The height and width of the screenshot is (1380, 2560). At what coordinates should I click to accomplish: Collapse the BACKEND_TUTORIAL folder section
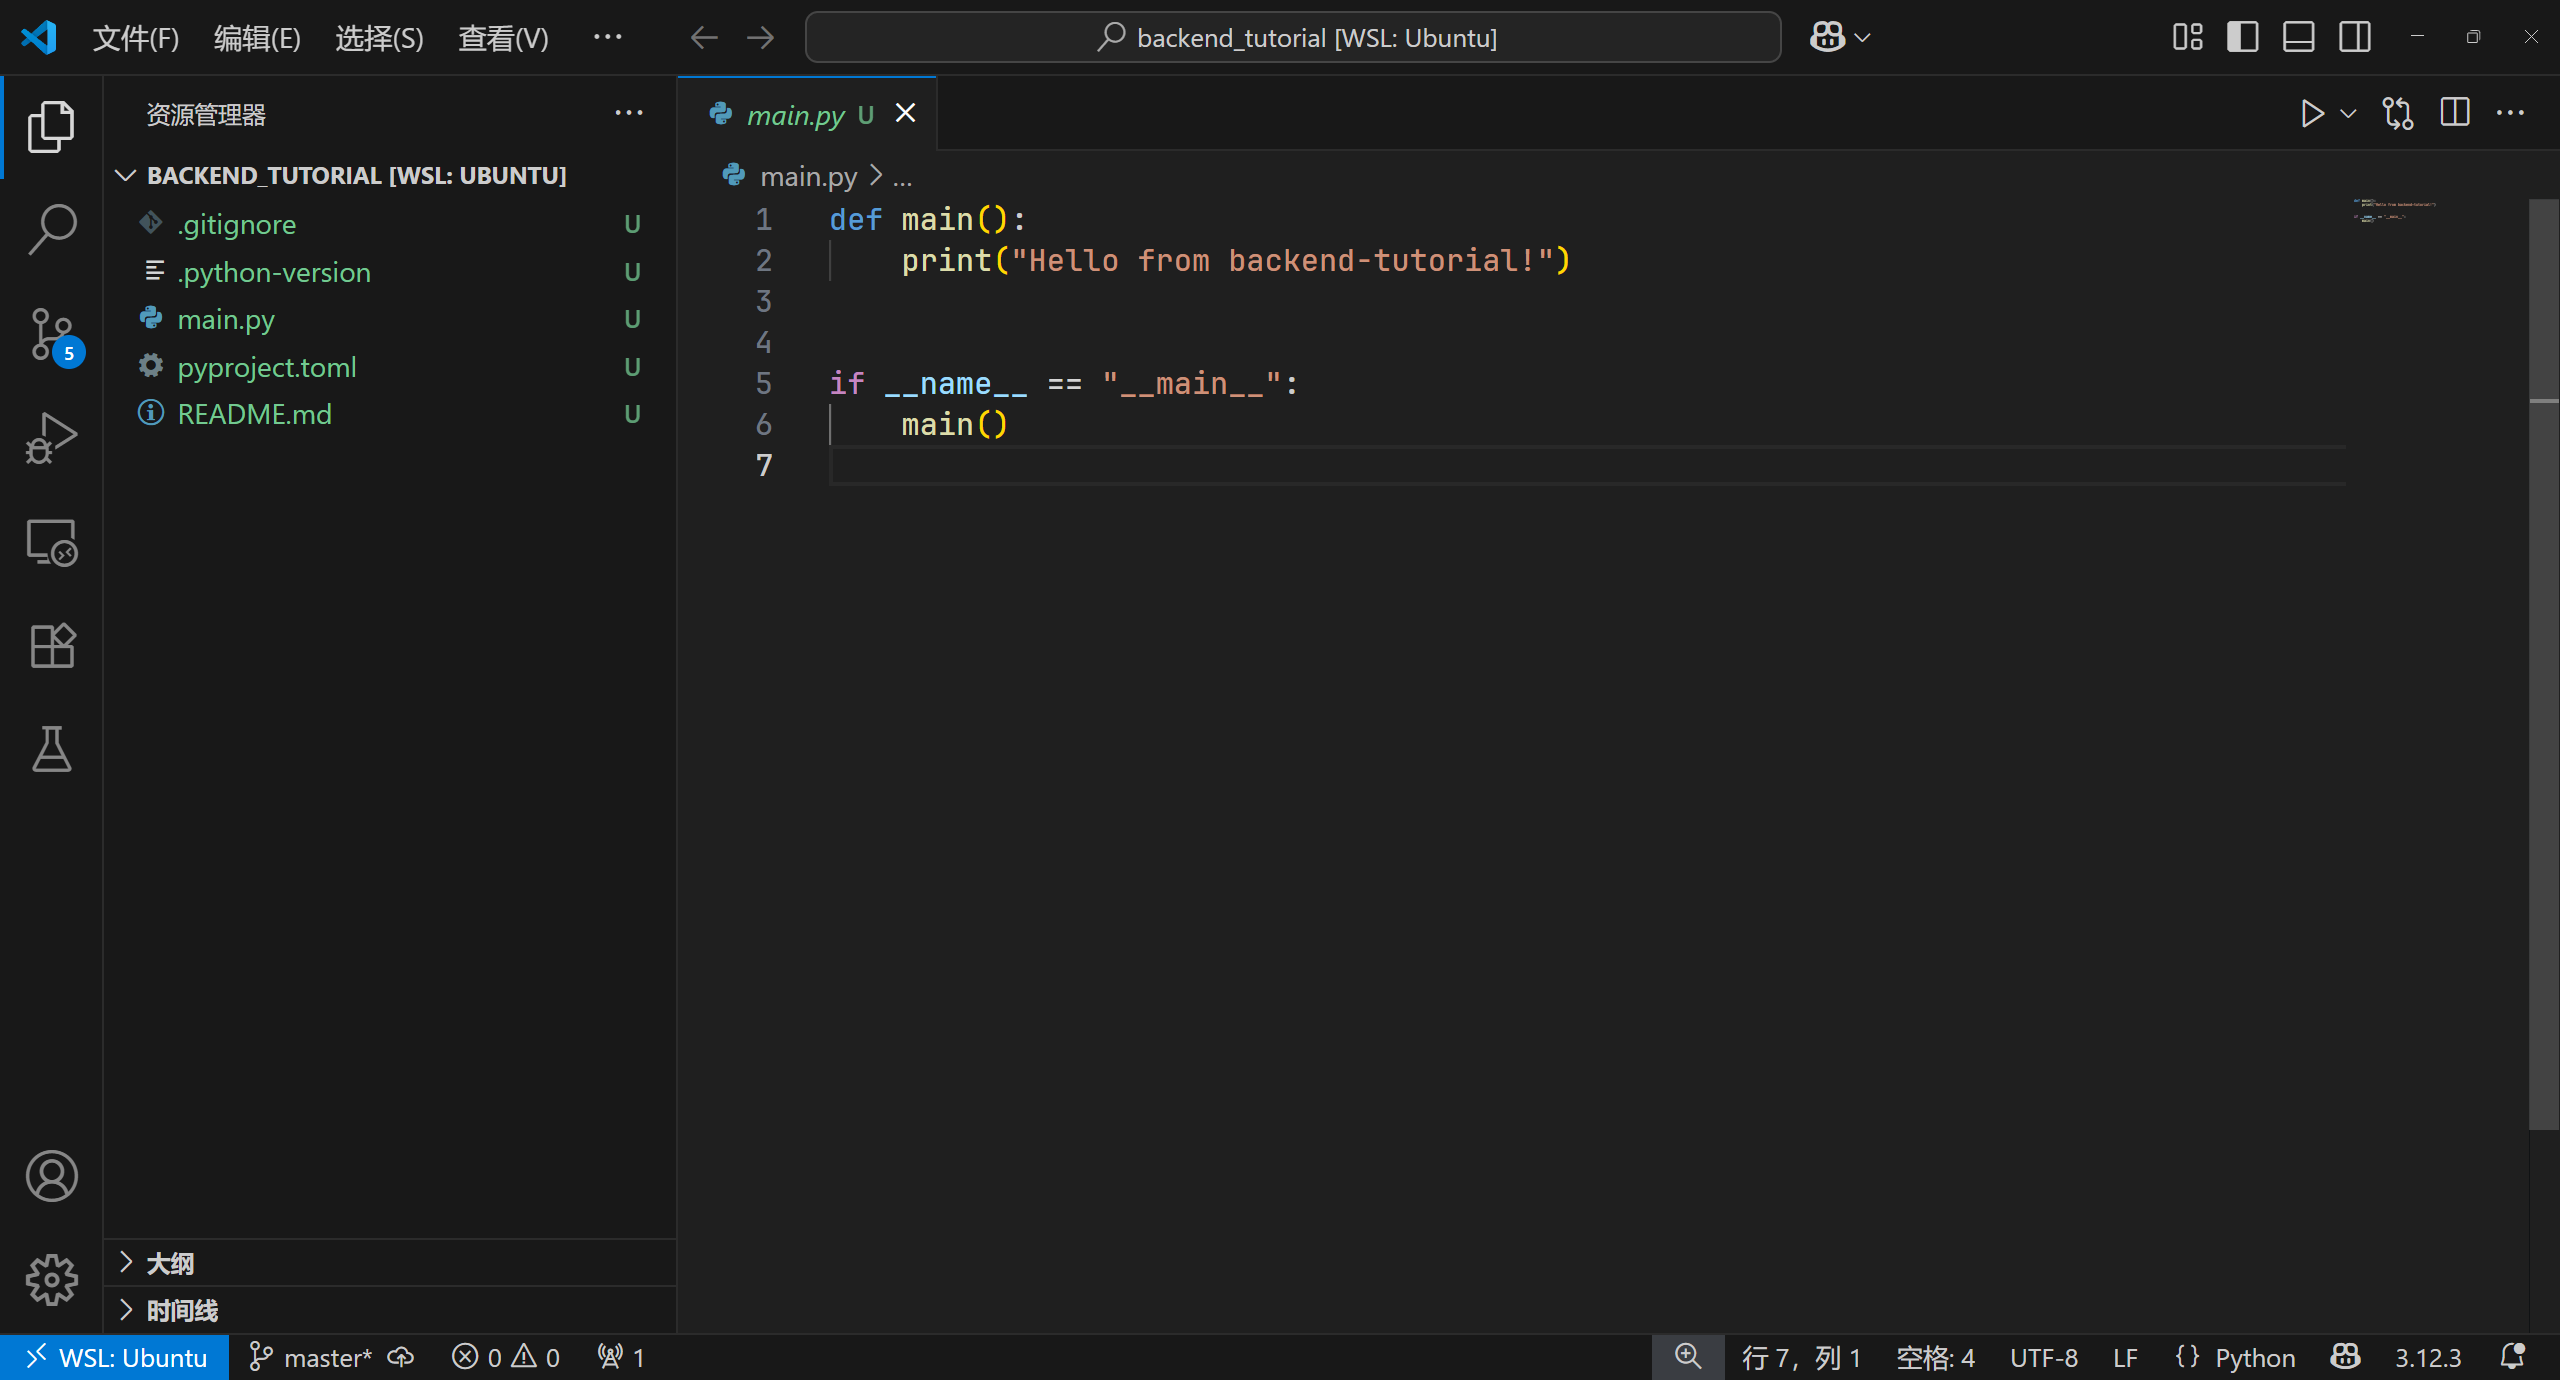(390, 175)
